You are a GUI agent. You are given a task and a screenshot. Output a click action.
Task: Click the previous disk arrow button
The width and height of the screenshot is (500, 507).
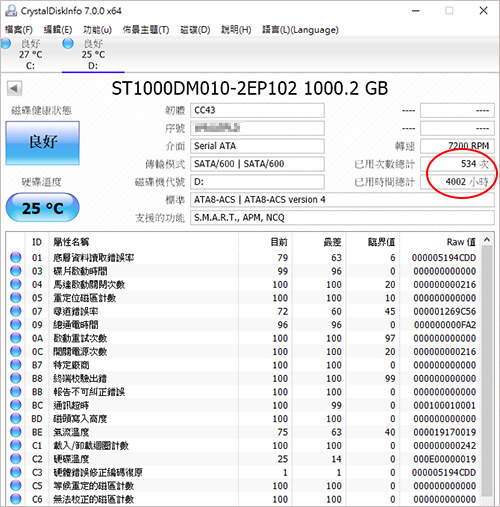14,89
